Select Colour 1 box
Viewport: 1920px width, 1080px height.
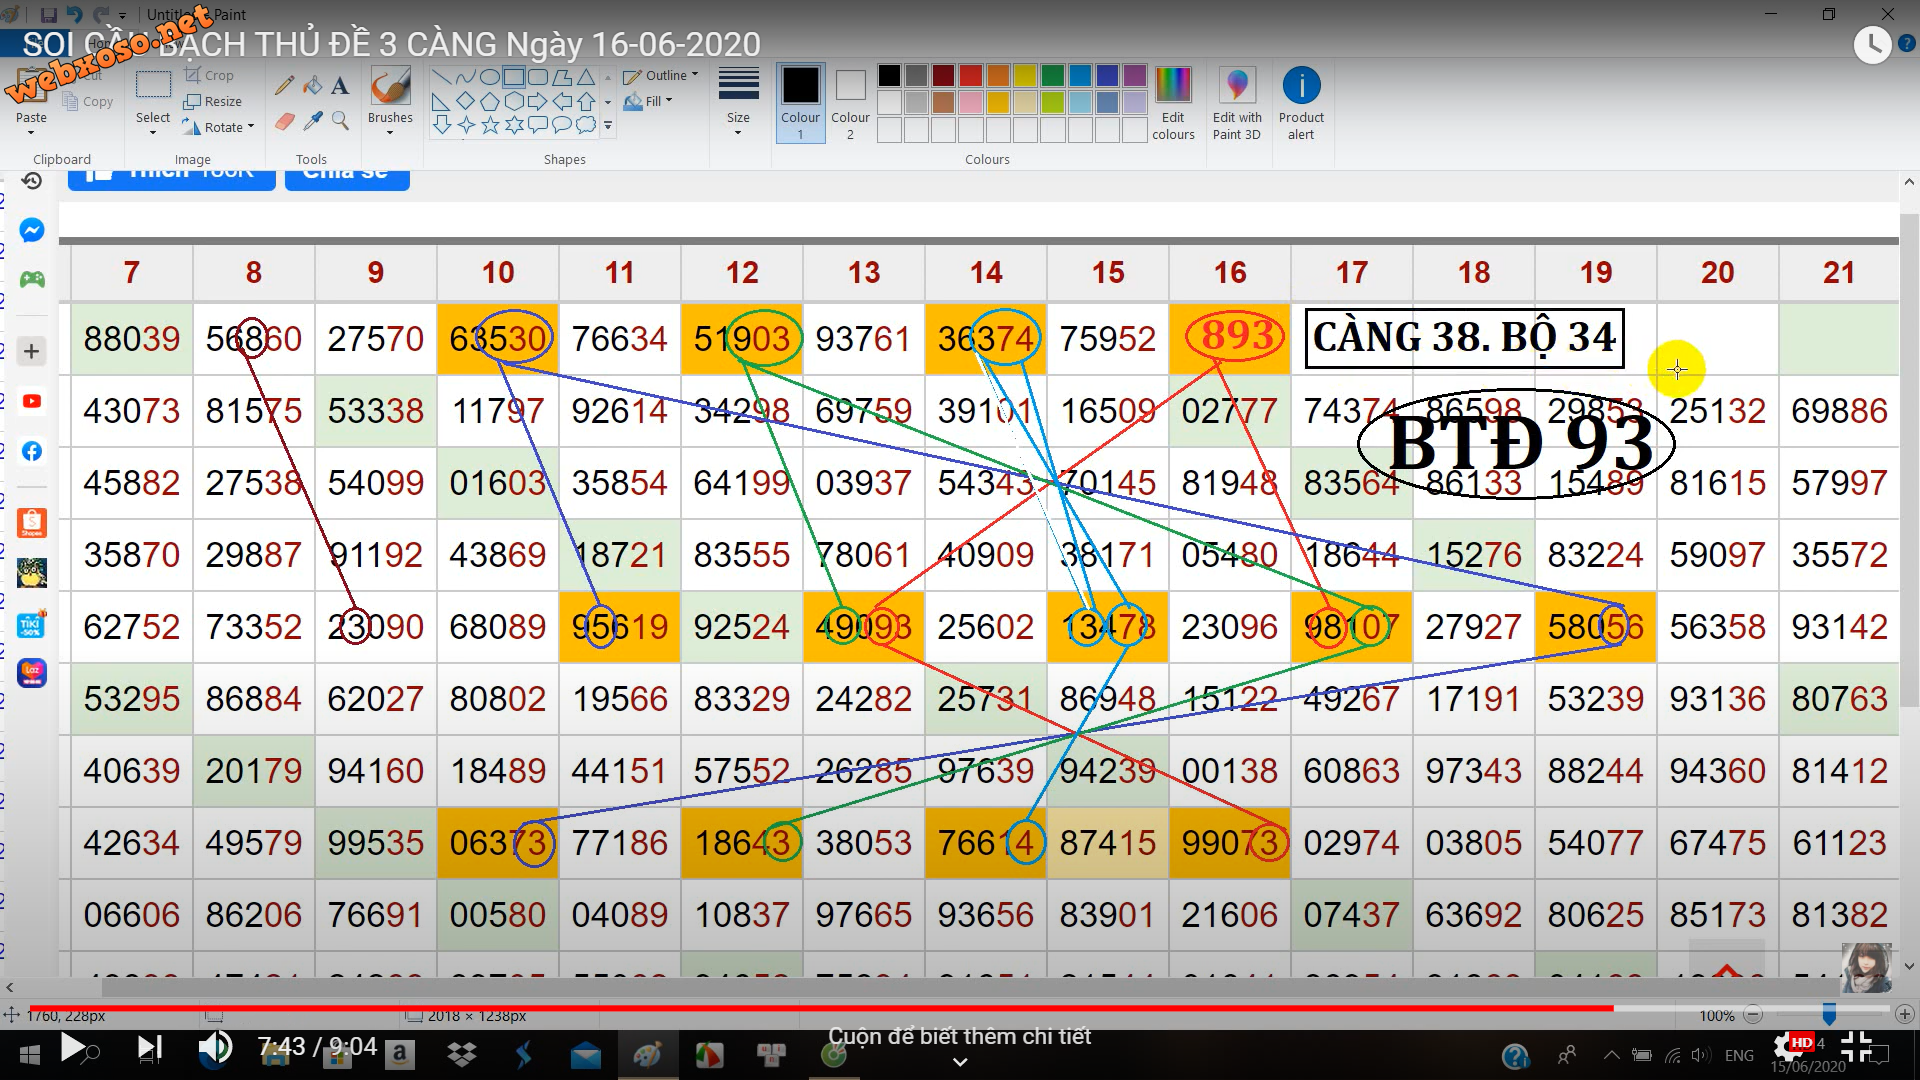(x=800, y=103)
